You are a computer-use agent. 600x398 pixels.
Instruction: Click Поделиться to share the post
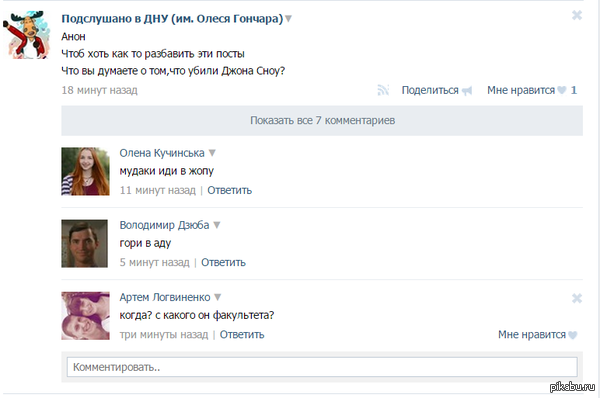[x=430, y=90]
